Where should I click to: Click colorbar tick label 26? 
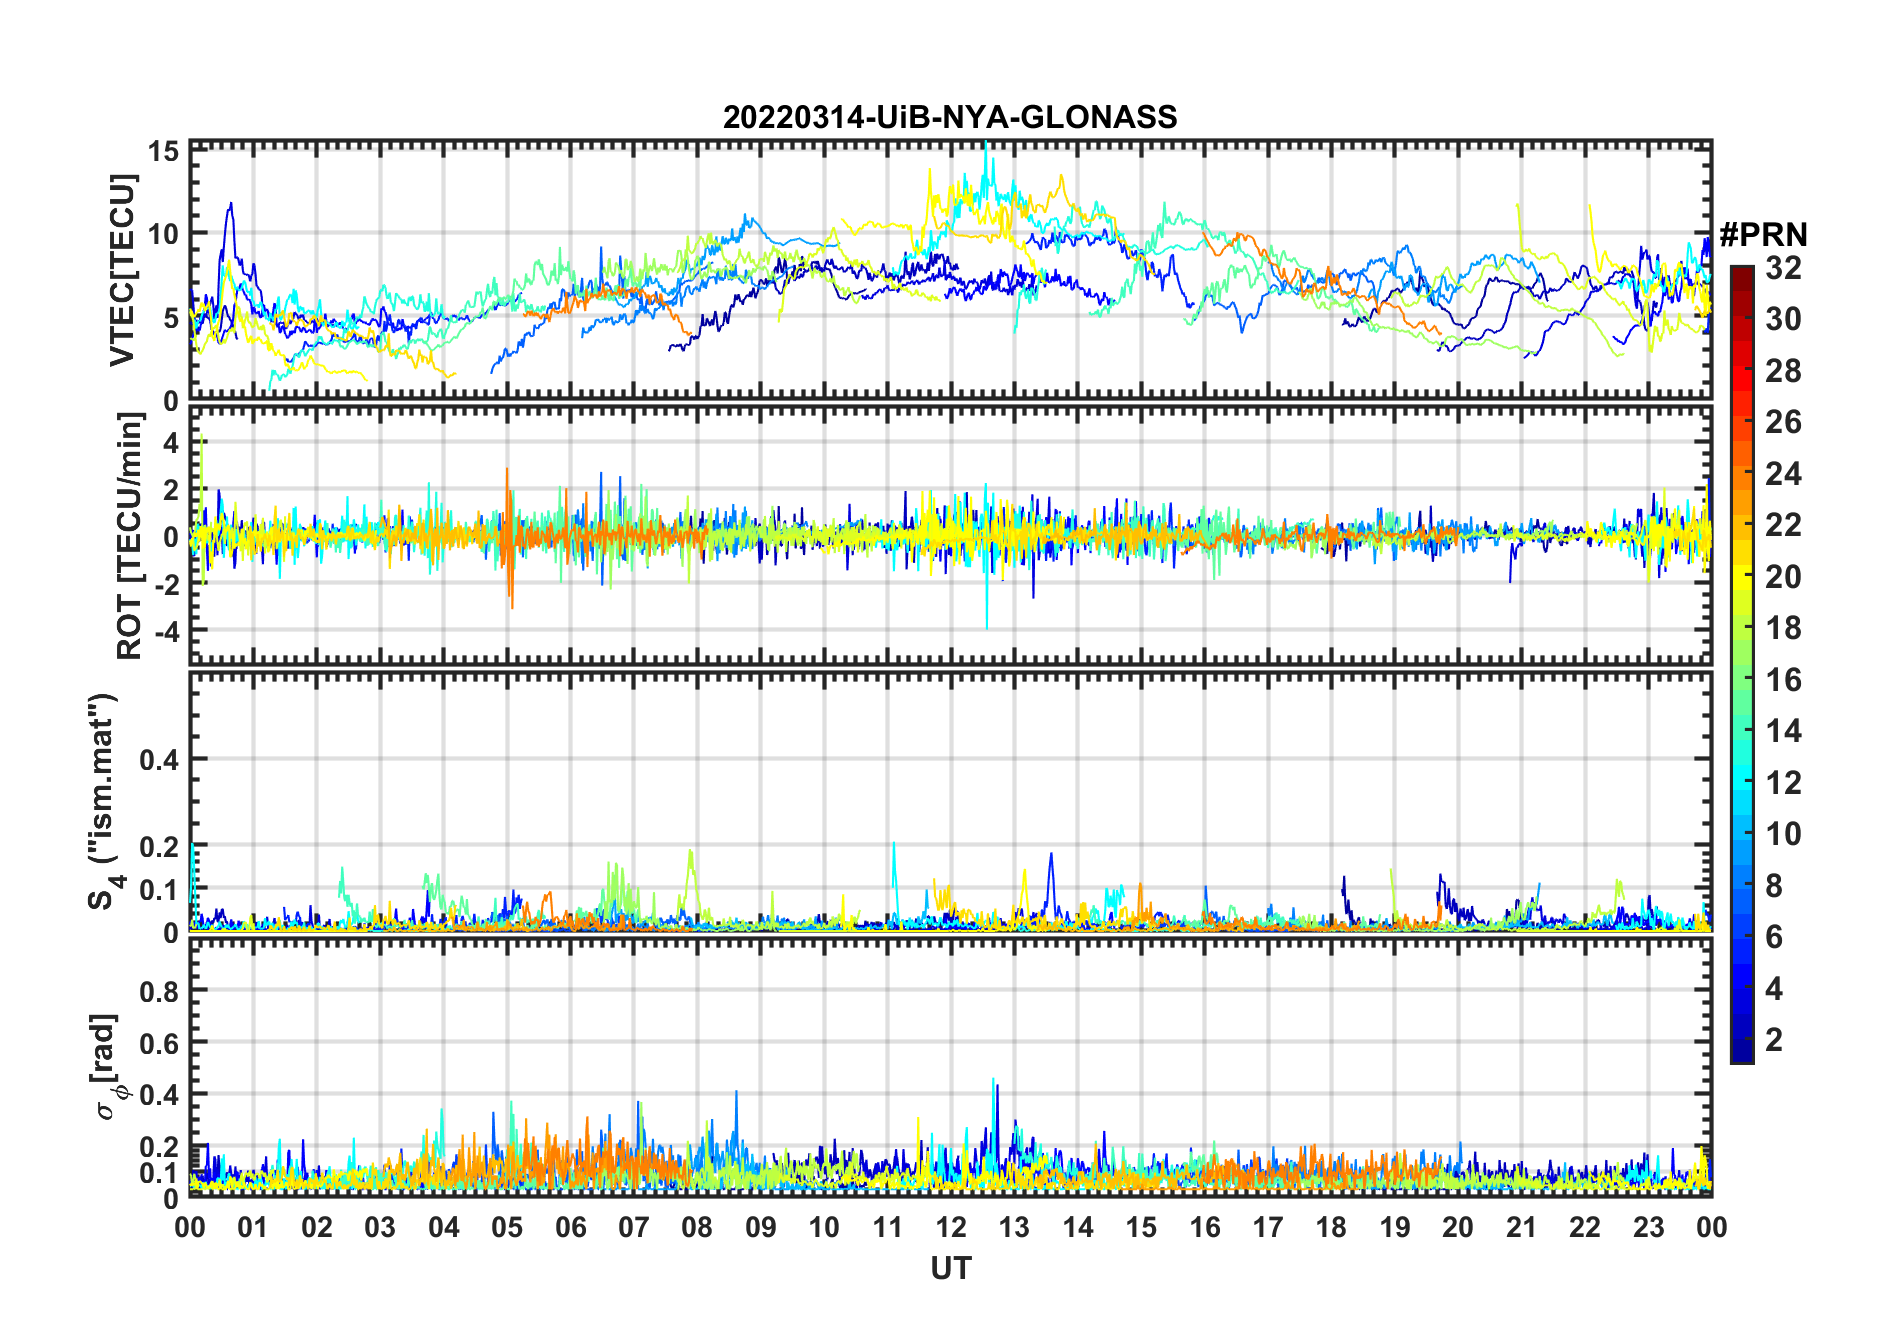click(1783, 422)
